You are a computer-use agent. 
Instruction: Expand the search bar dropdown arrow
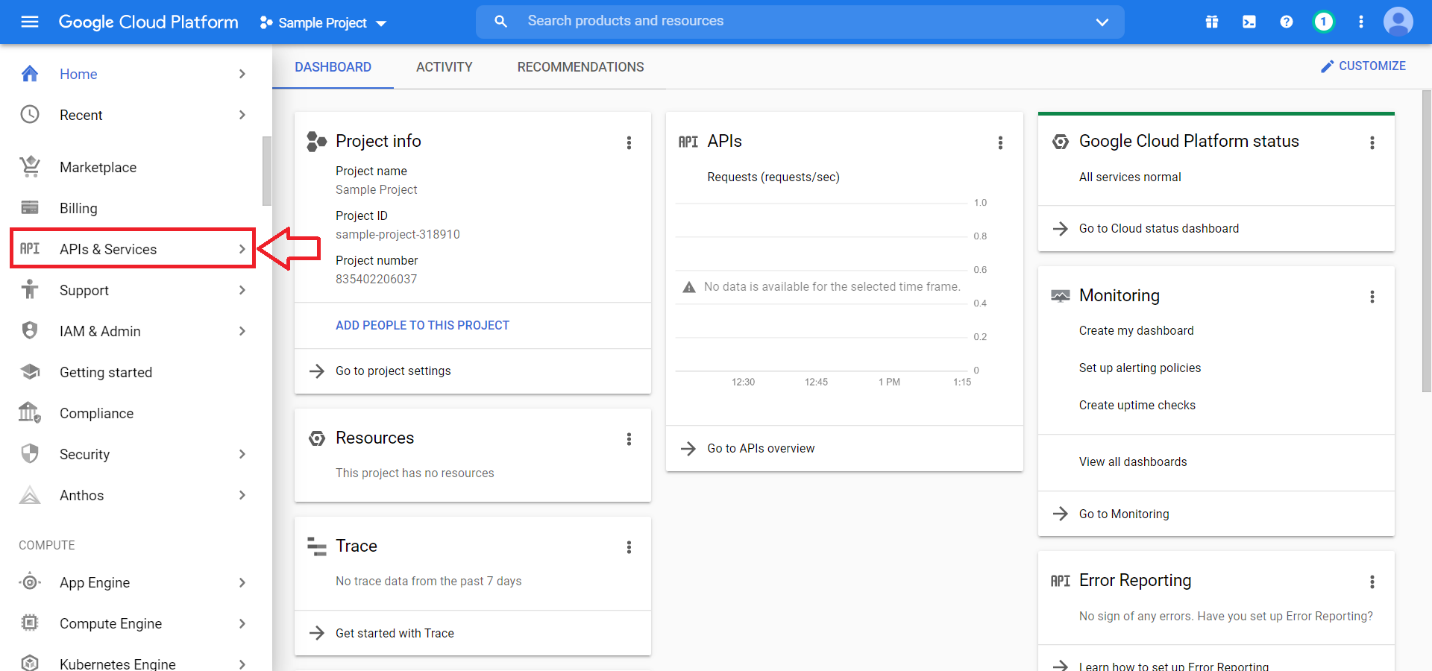(x=1102, y=21)
